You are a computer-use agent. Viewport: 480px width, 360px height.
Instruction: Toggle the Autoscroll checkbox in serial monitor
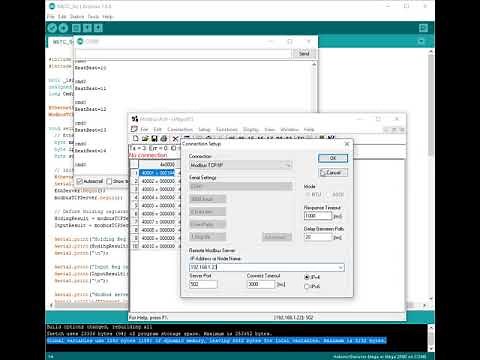point(79,181)
